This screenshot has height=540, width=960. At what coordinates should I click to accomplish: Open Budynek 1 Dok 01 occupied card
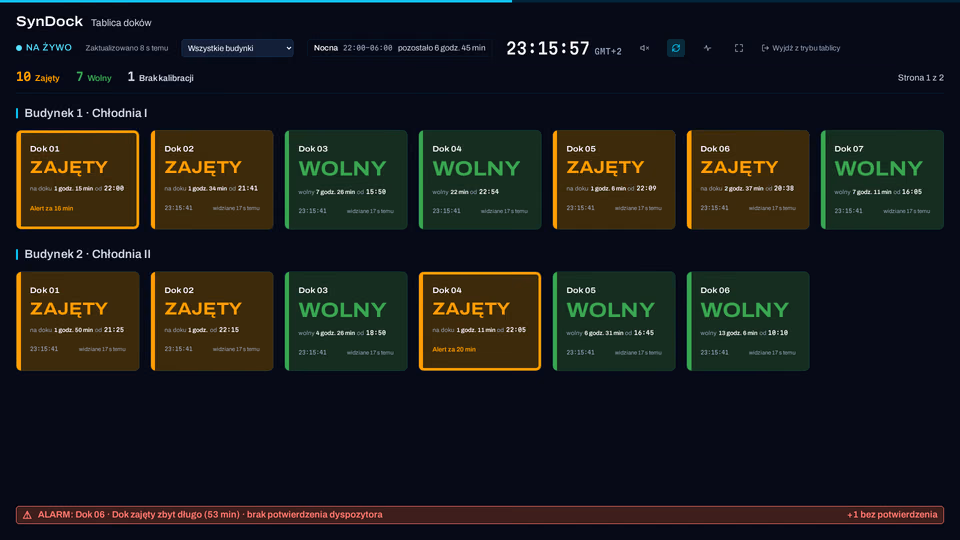pyautogui.click(x=78, y=179)
